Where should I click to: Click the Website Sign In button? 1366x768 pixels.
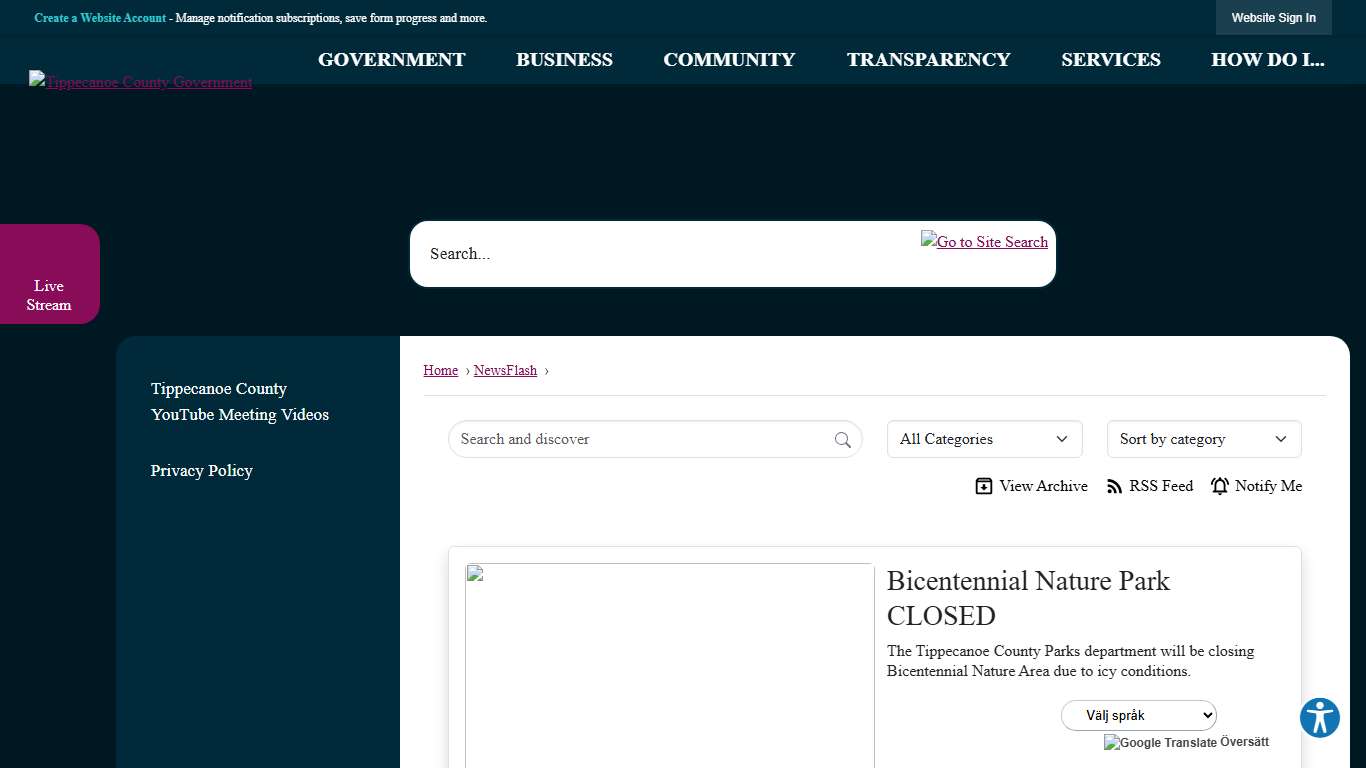[1273, 18]
